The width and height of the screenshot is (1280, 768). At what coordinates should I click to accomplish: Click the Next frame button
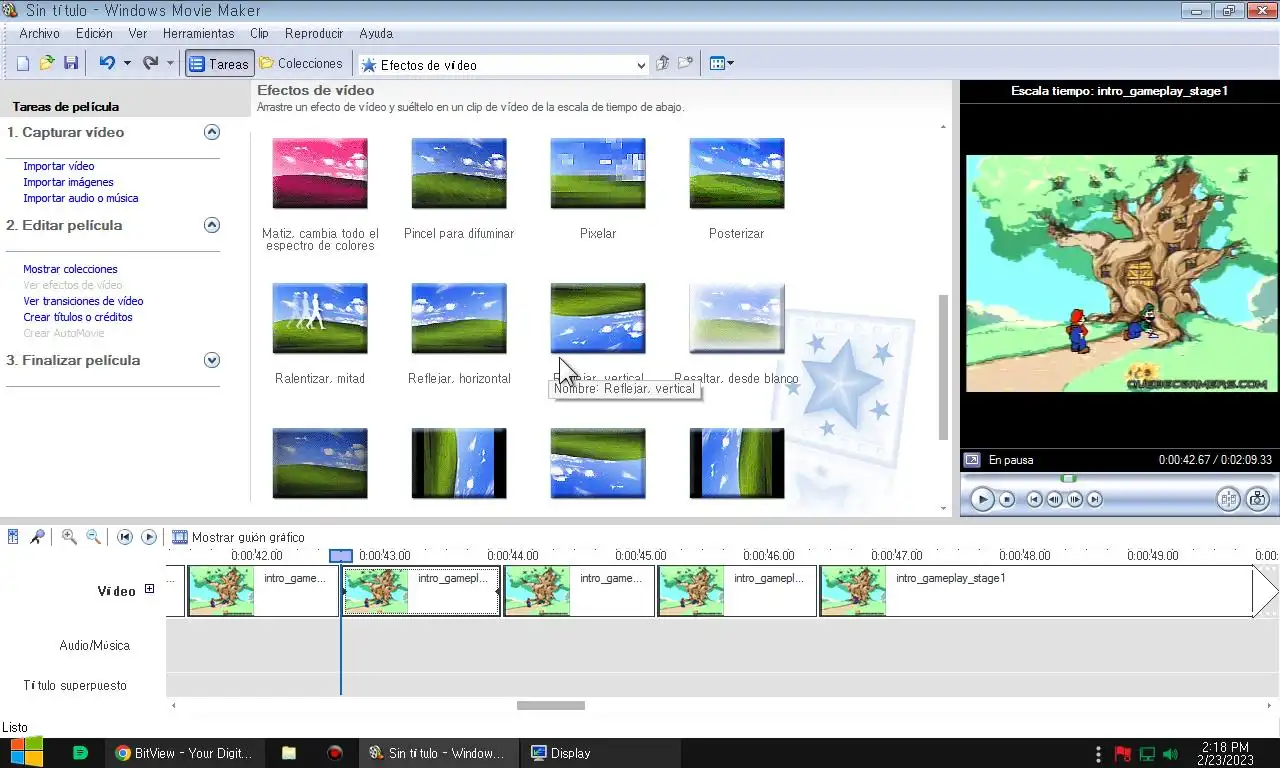(1075, 499)
